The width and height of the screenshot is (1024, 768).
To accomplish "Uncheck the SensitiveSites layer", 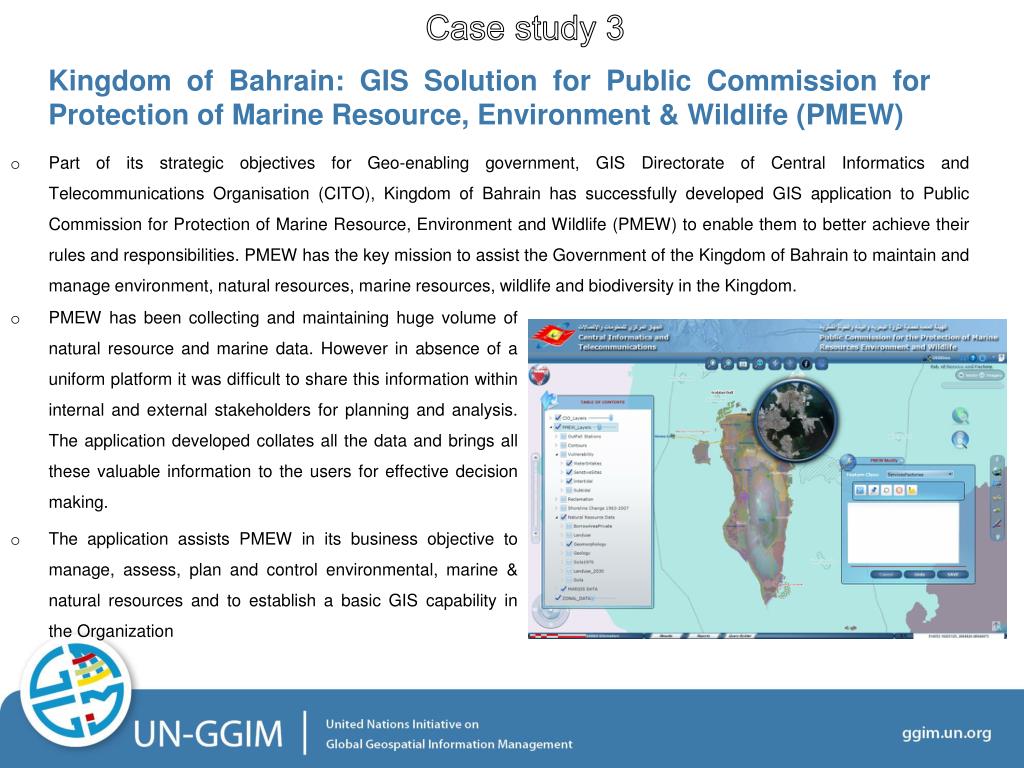I will coord(569,472).
